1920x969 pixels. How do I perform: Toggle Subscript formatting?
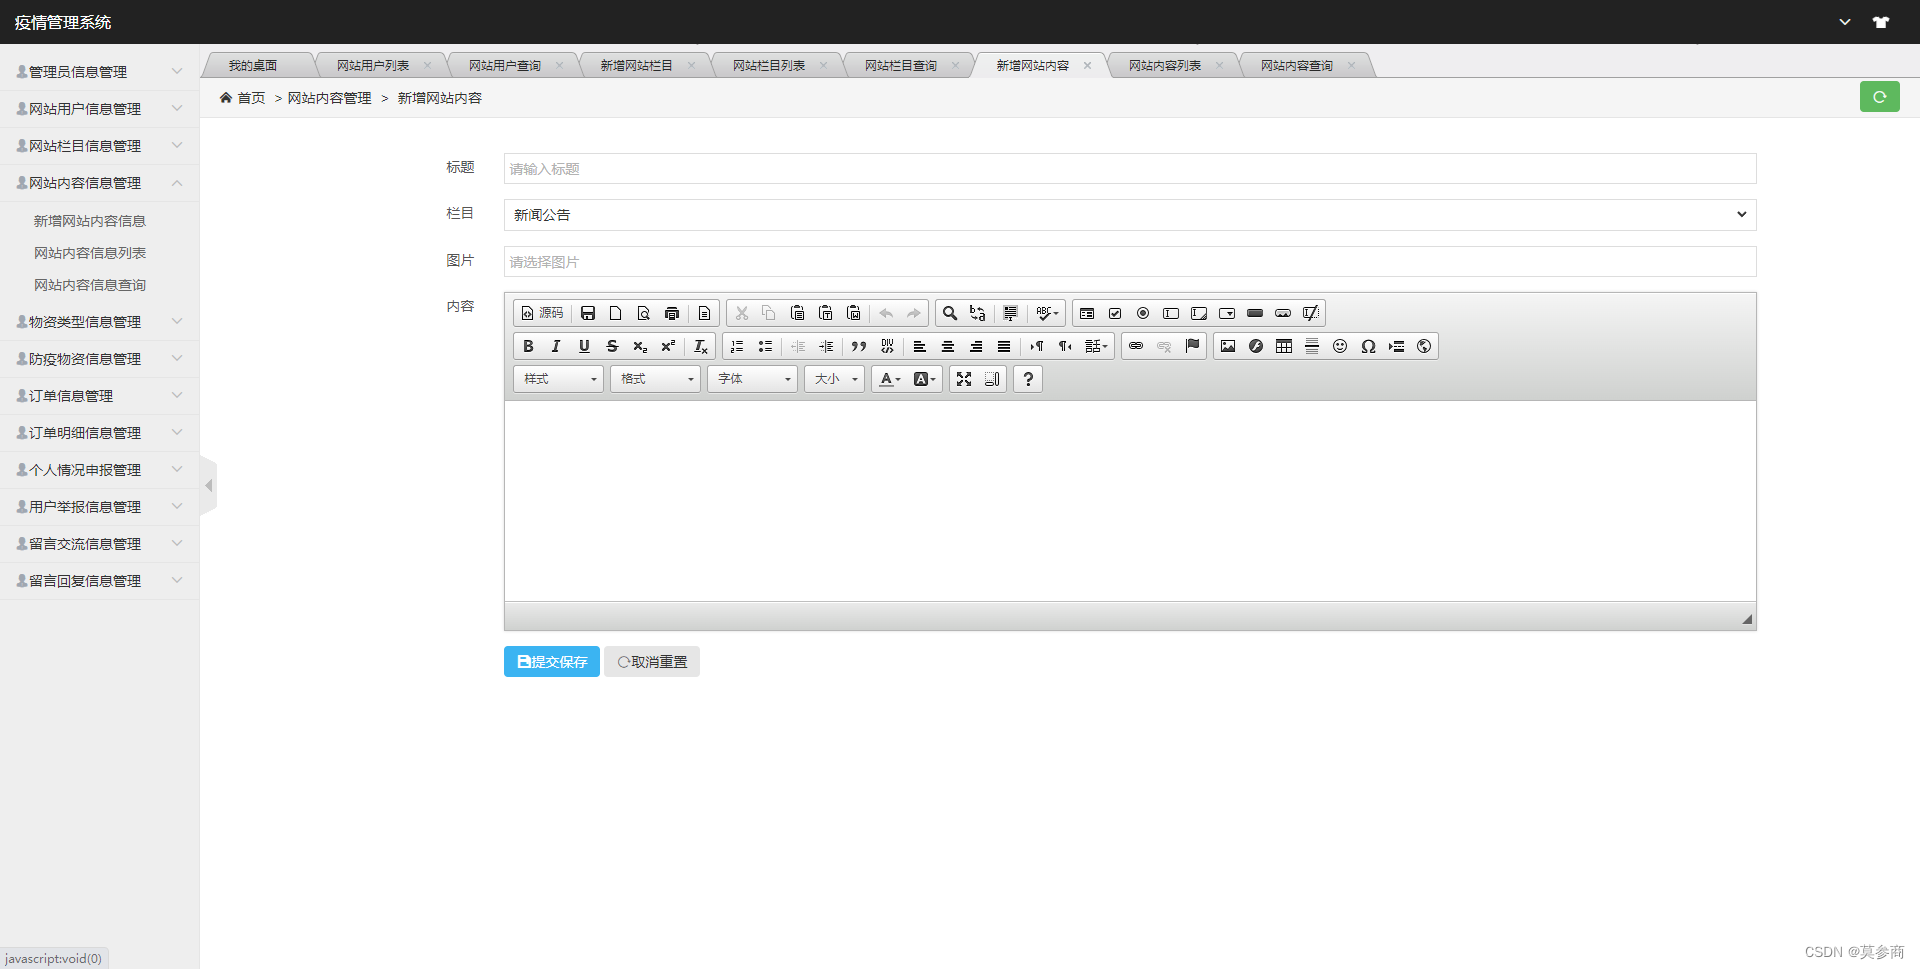[640, 346]
